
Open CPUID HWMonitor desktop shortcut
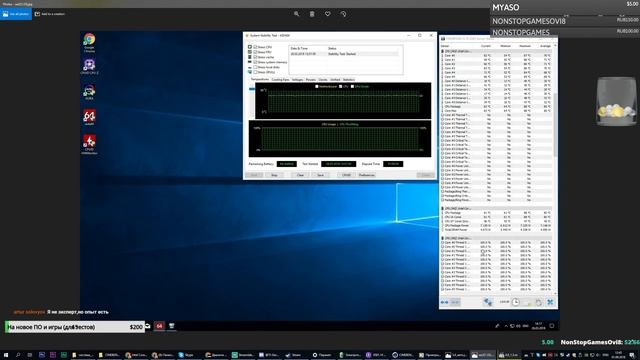(x=89, y=144)
